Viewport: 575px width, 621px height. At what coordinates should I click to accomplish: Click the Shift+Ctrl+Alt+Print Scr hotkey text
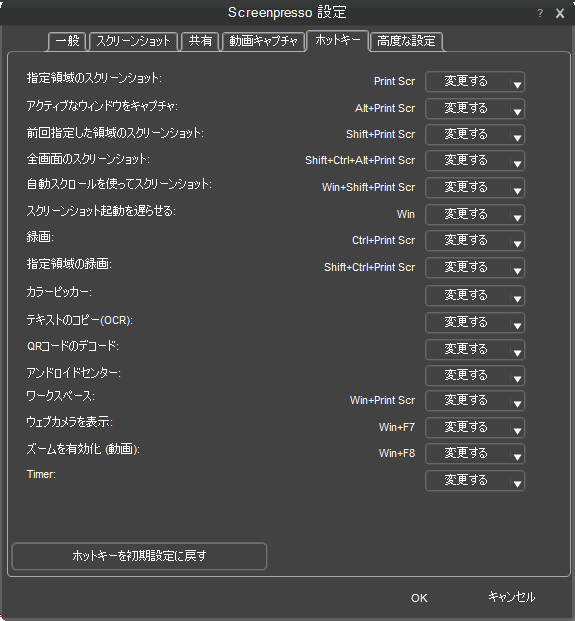pyautogui.click(x=360, y=160)
